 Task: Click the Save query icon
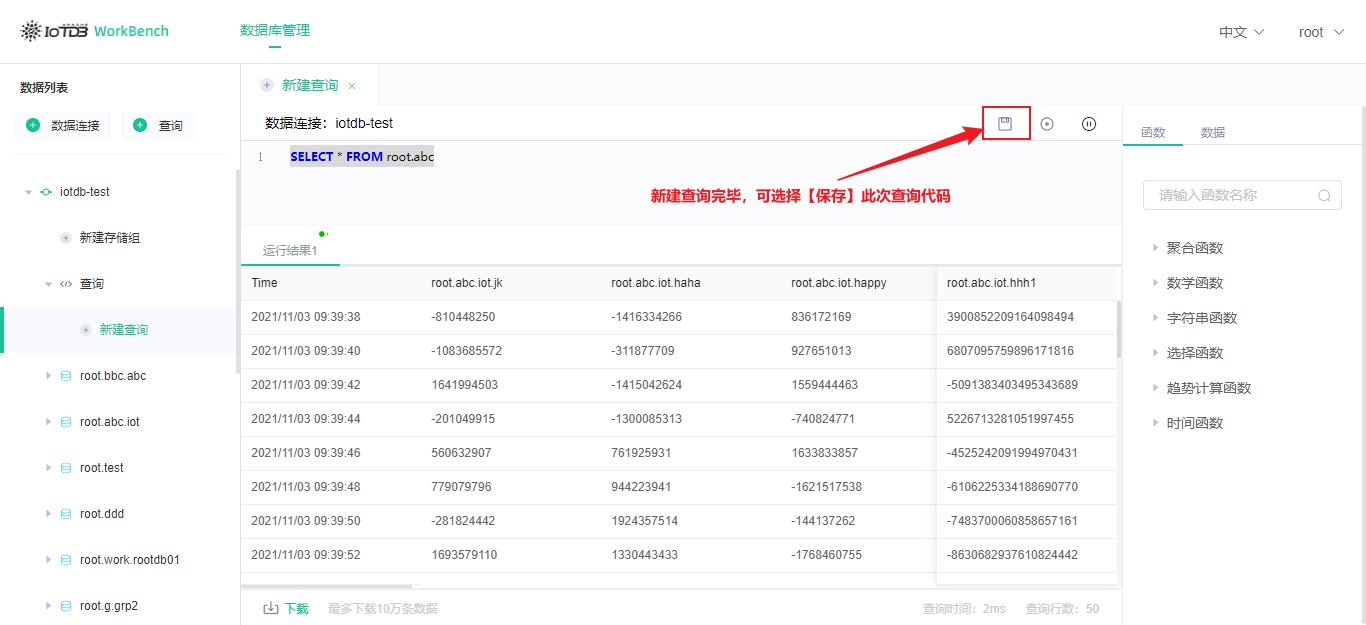[x=1005, y=123]
